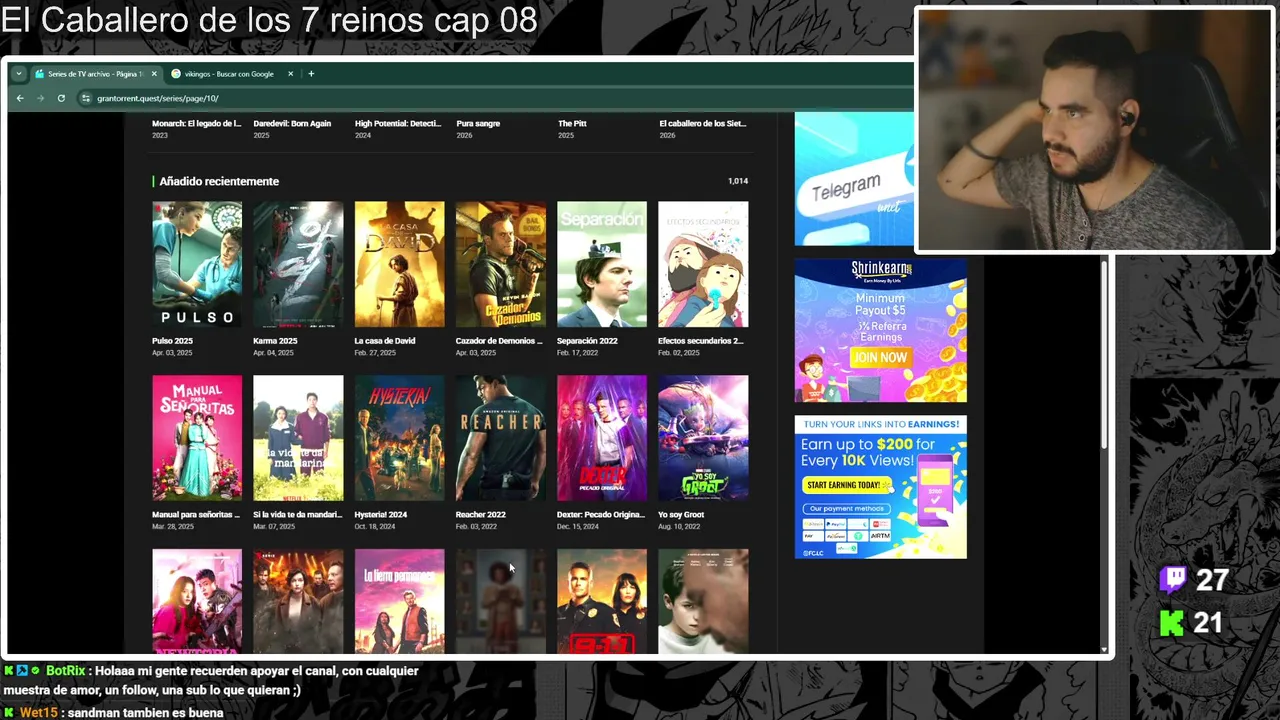Open the Pulso 2025 poster
The image size is (1280, 720).
click(197, 264)
